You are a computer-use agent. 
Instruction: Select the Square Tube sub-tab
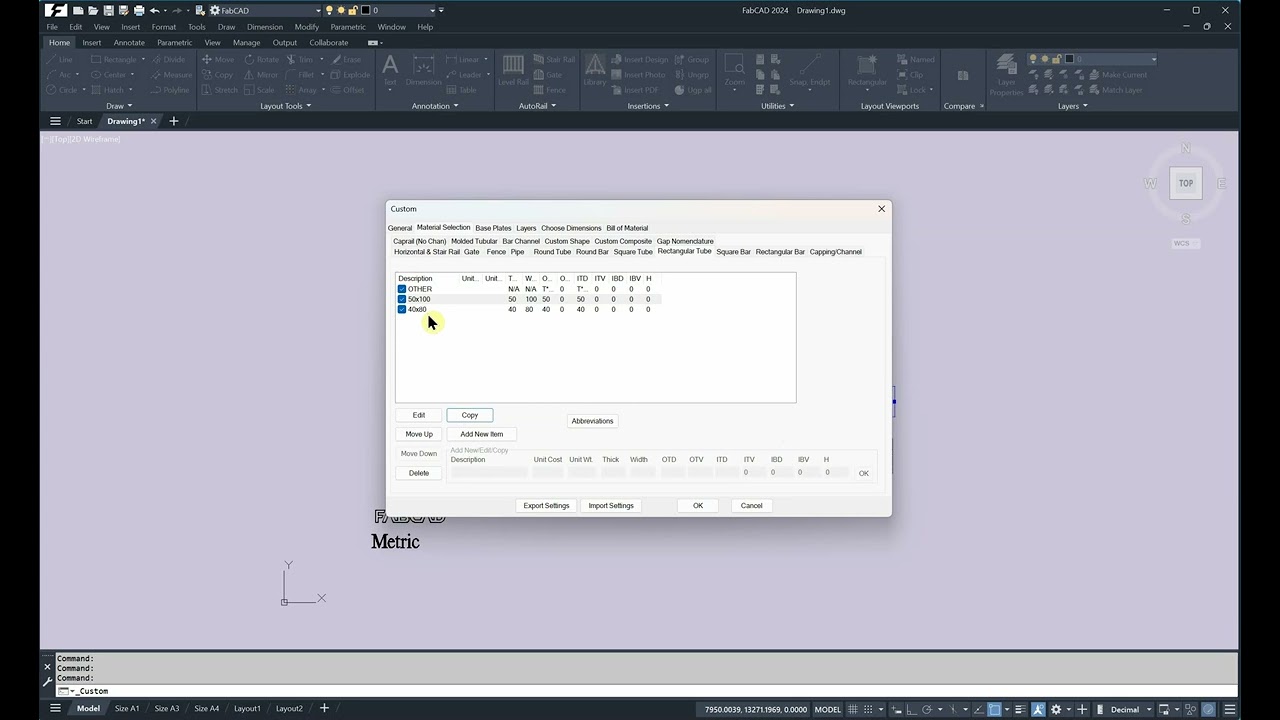633,252
